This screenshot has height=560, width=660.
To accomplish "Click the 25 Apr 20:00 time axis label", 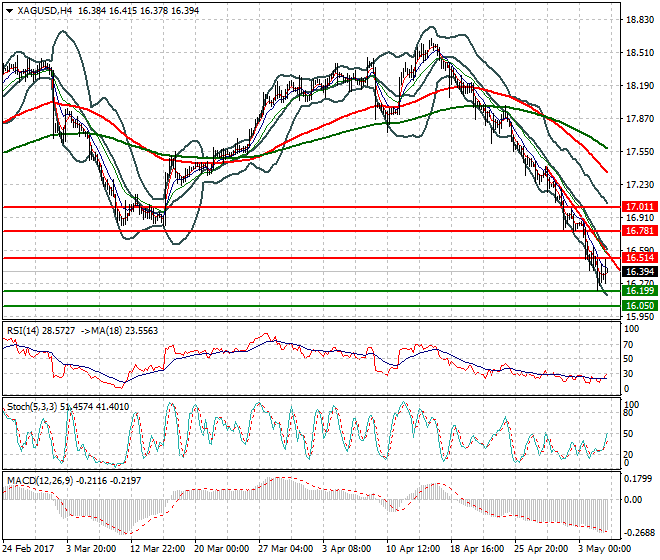I will 541,549.
